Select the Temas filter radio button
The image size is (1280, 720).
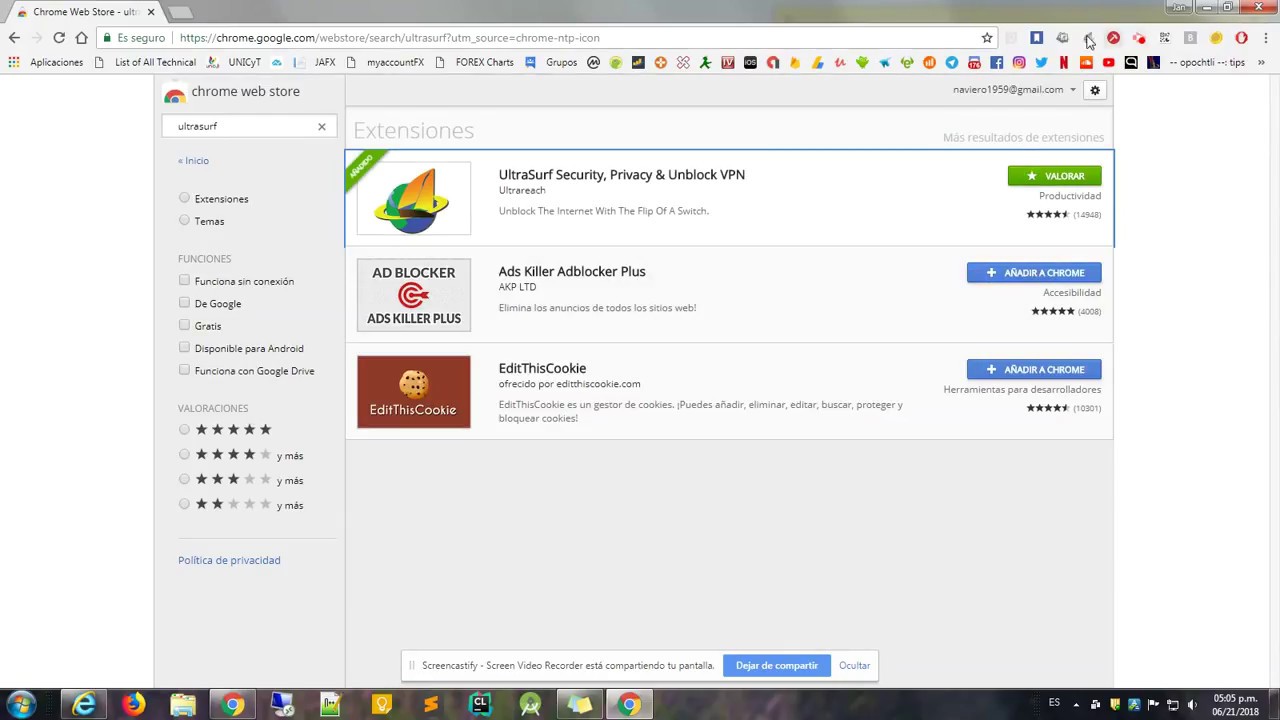pyautogui.click(x=184, y=220)
